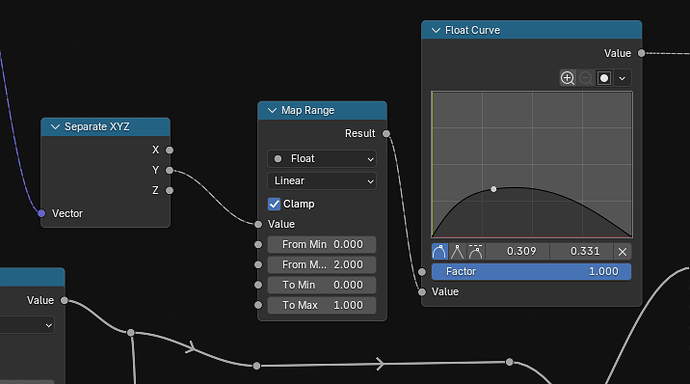Collapse the Map Range node
The height and width of the screenshot is (384, 690).
click(272, 110)
